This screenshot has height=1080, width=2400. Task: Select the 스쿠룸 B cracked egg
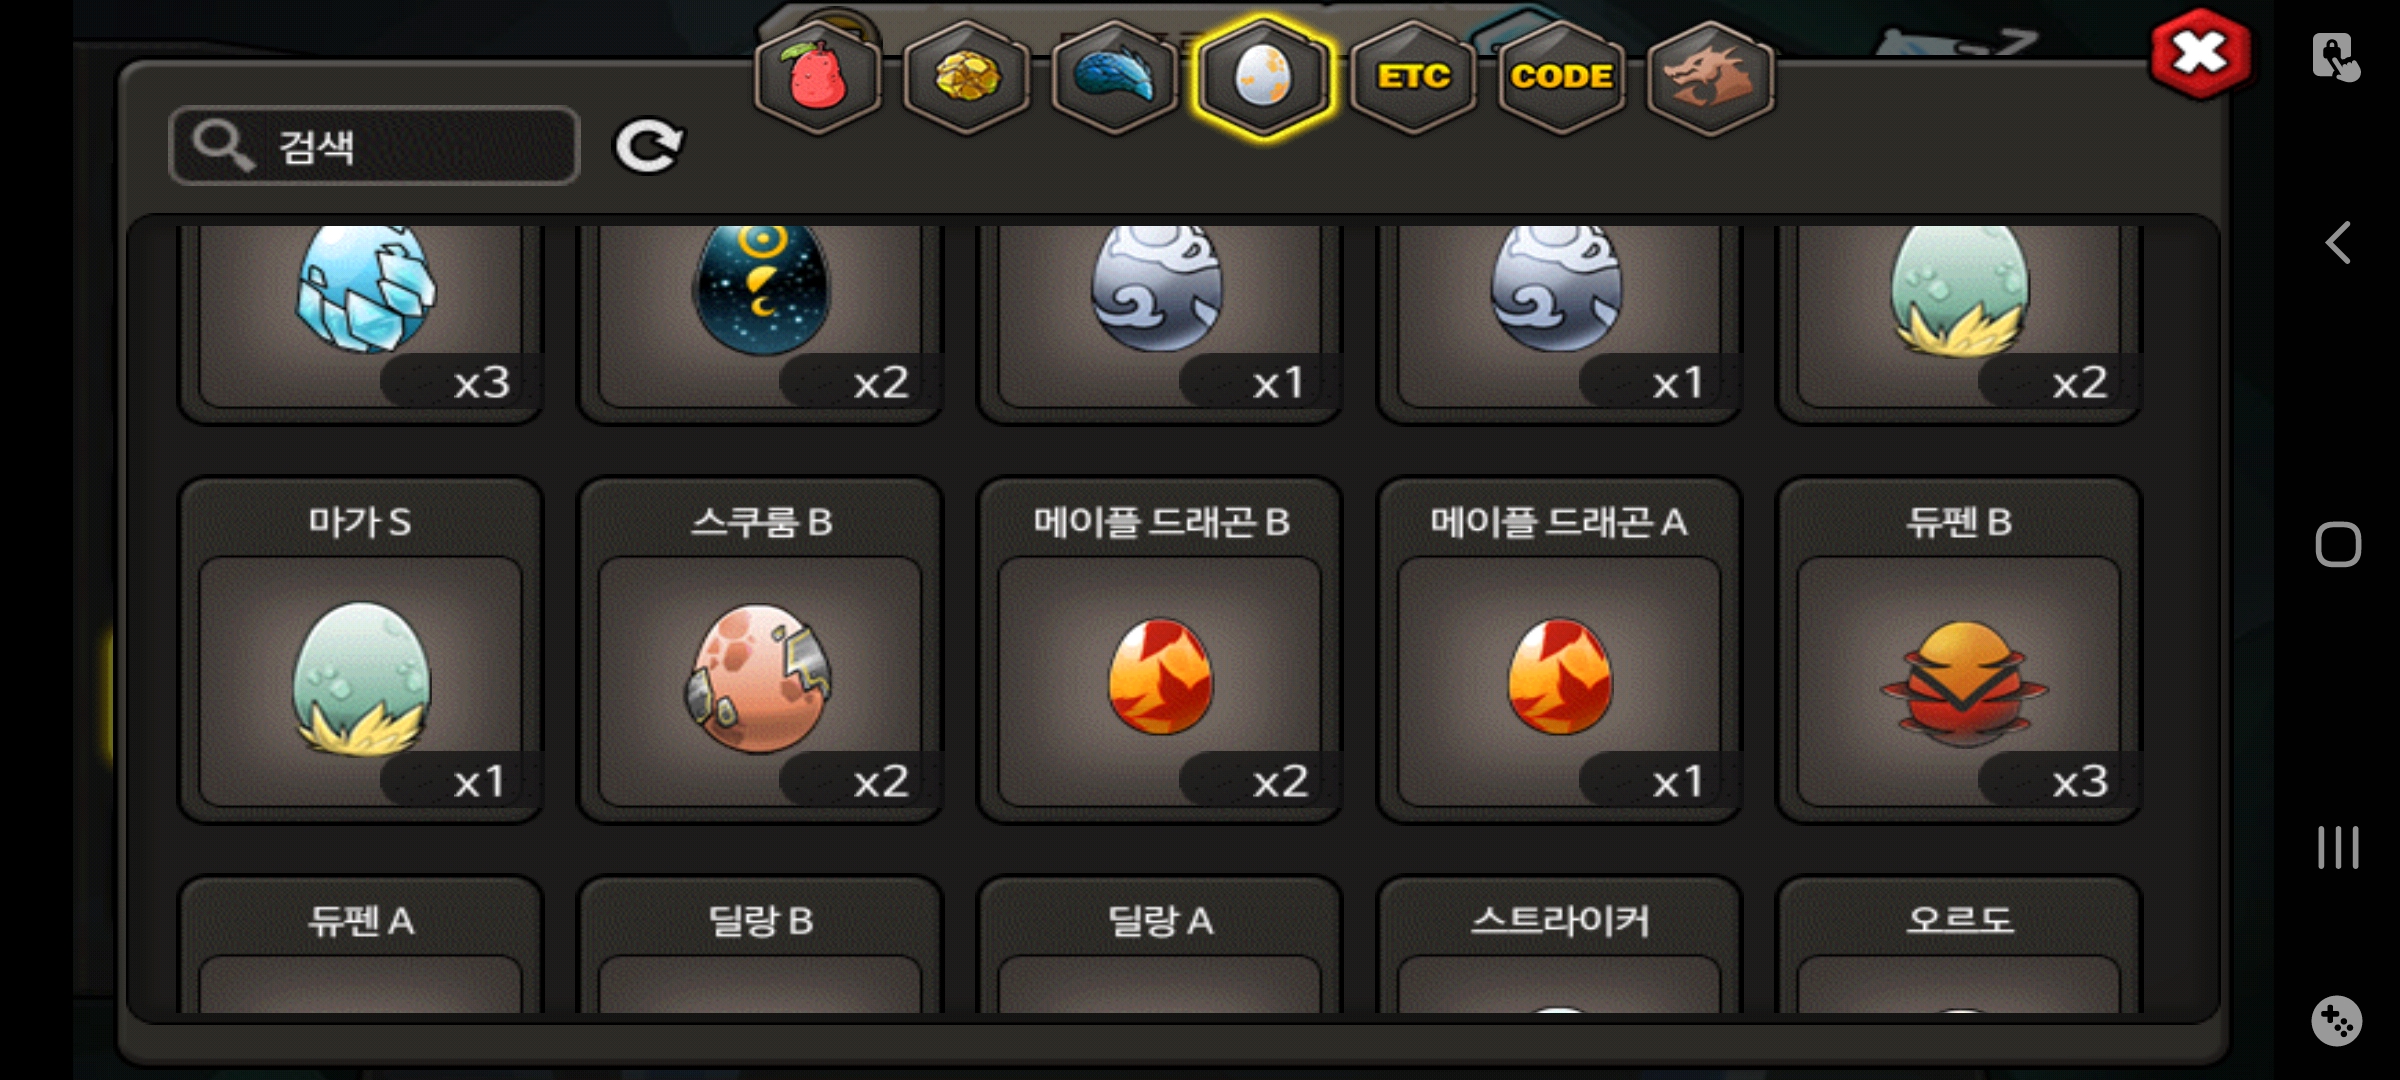tap(760, 650)
